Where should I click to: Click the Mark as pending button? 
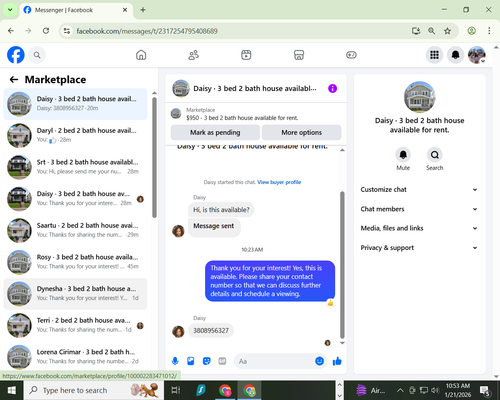pos(215,132)
